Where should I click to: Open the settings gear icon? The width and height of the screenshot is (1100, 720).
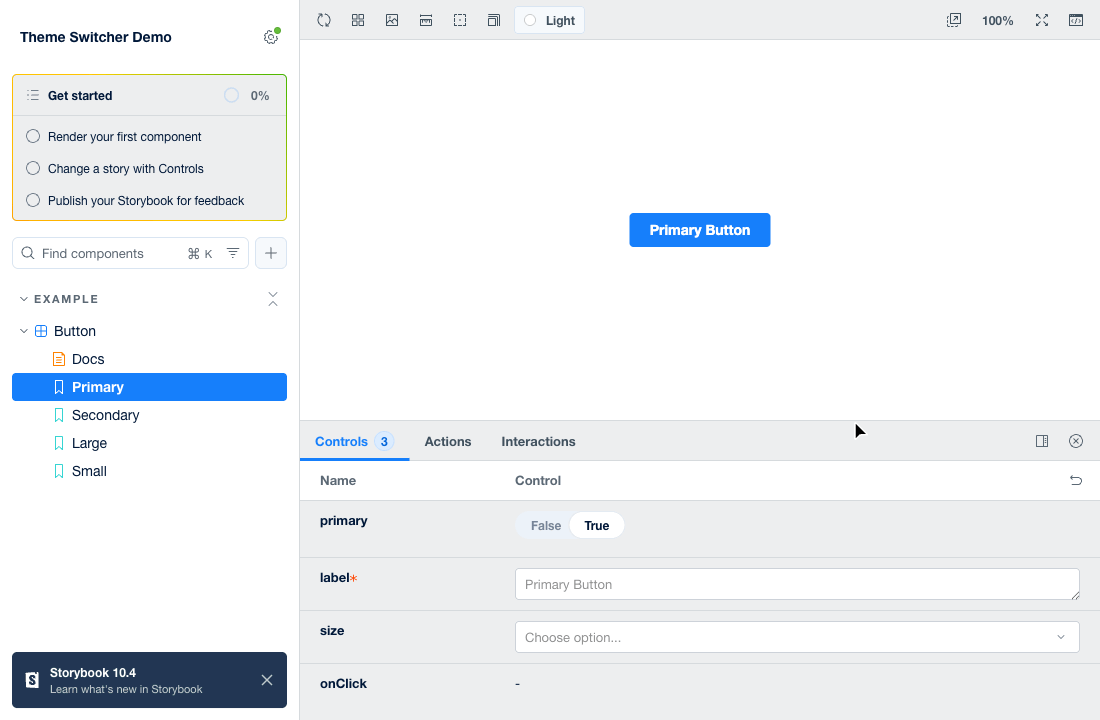coord(271,37)
